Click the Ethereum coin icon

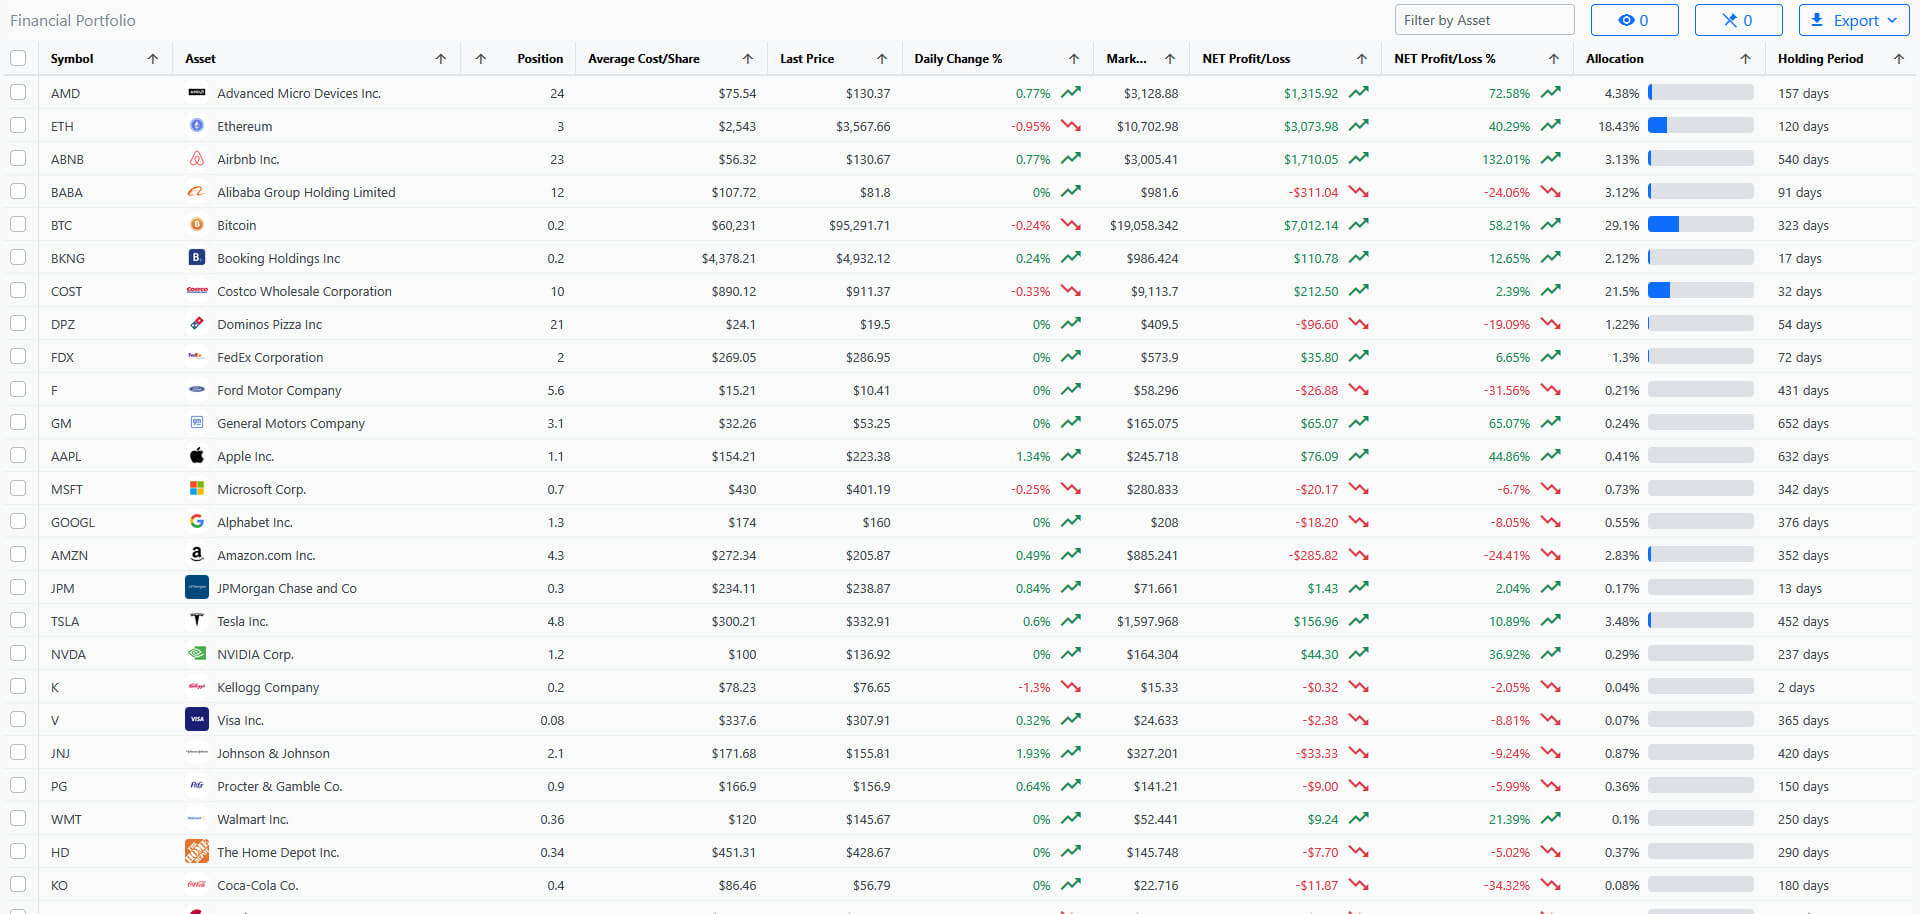[197, 126]
